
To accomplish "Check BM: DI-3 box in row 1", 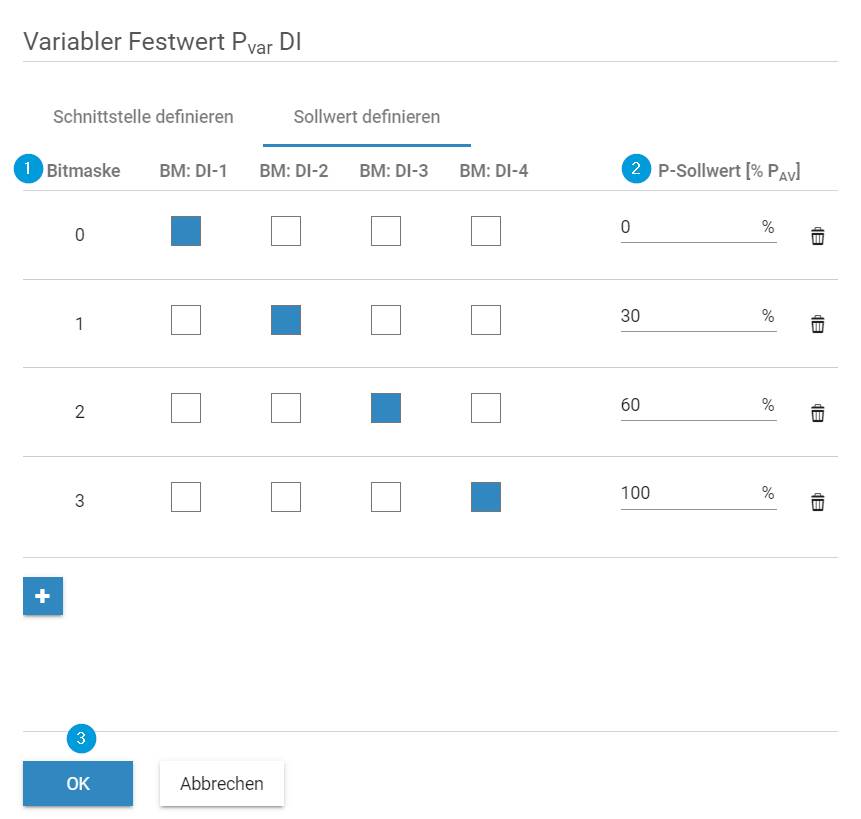I will coord(385,319).
